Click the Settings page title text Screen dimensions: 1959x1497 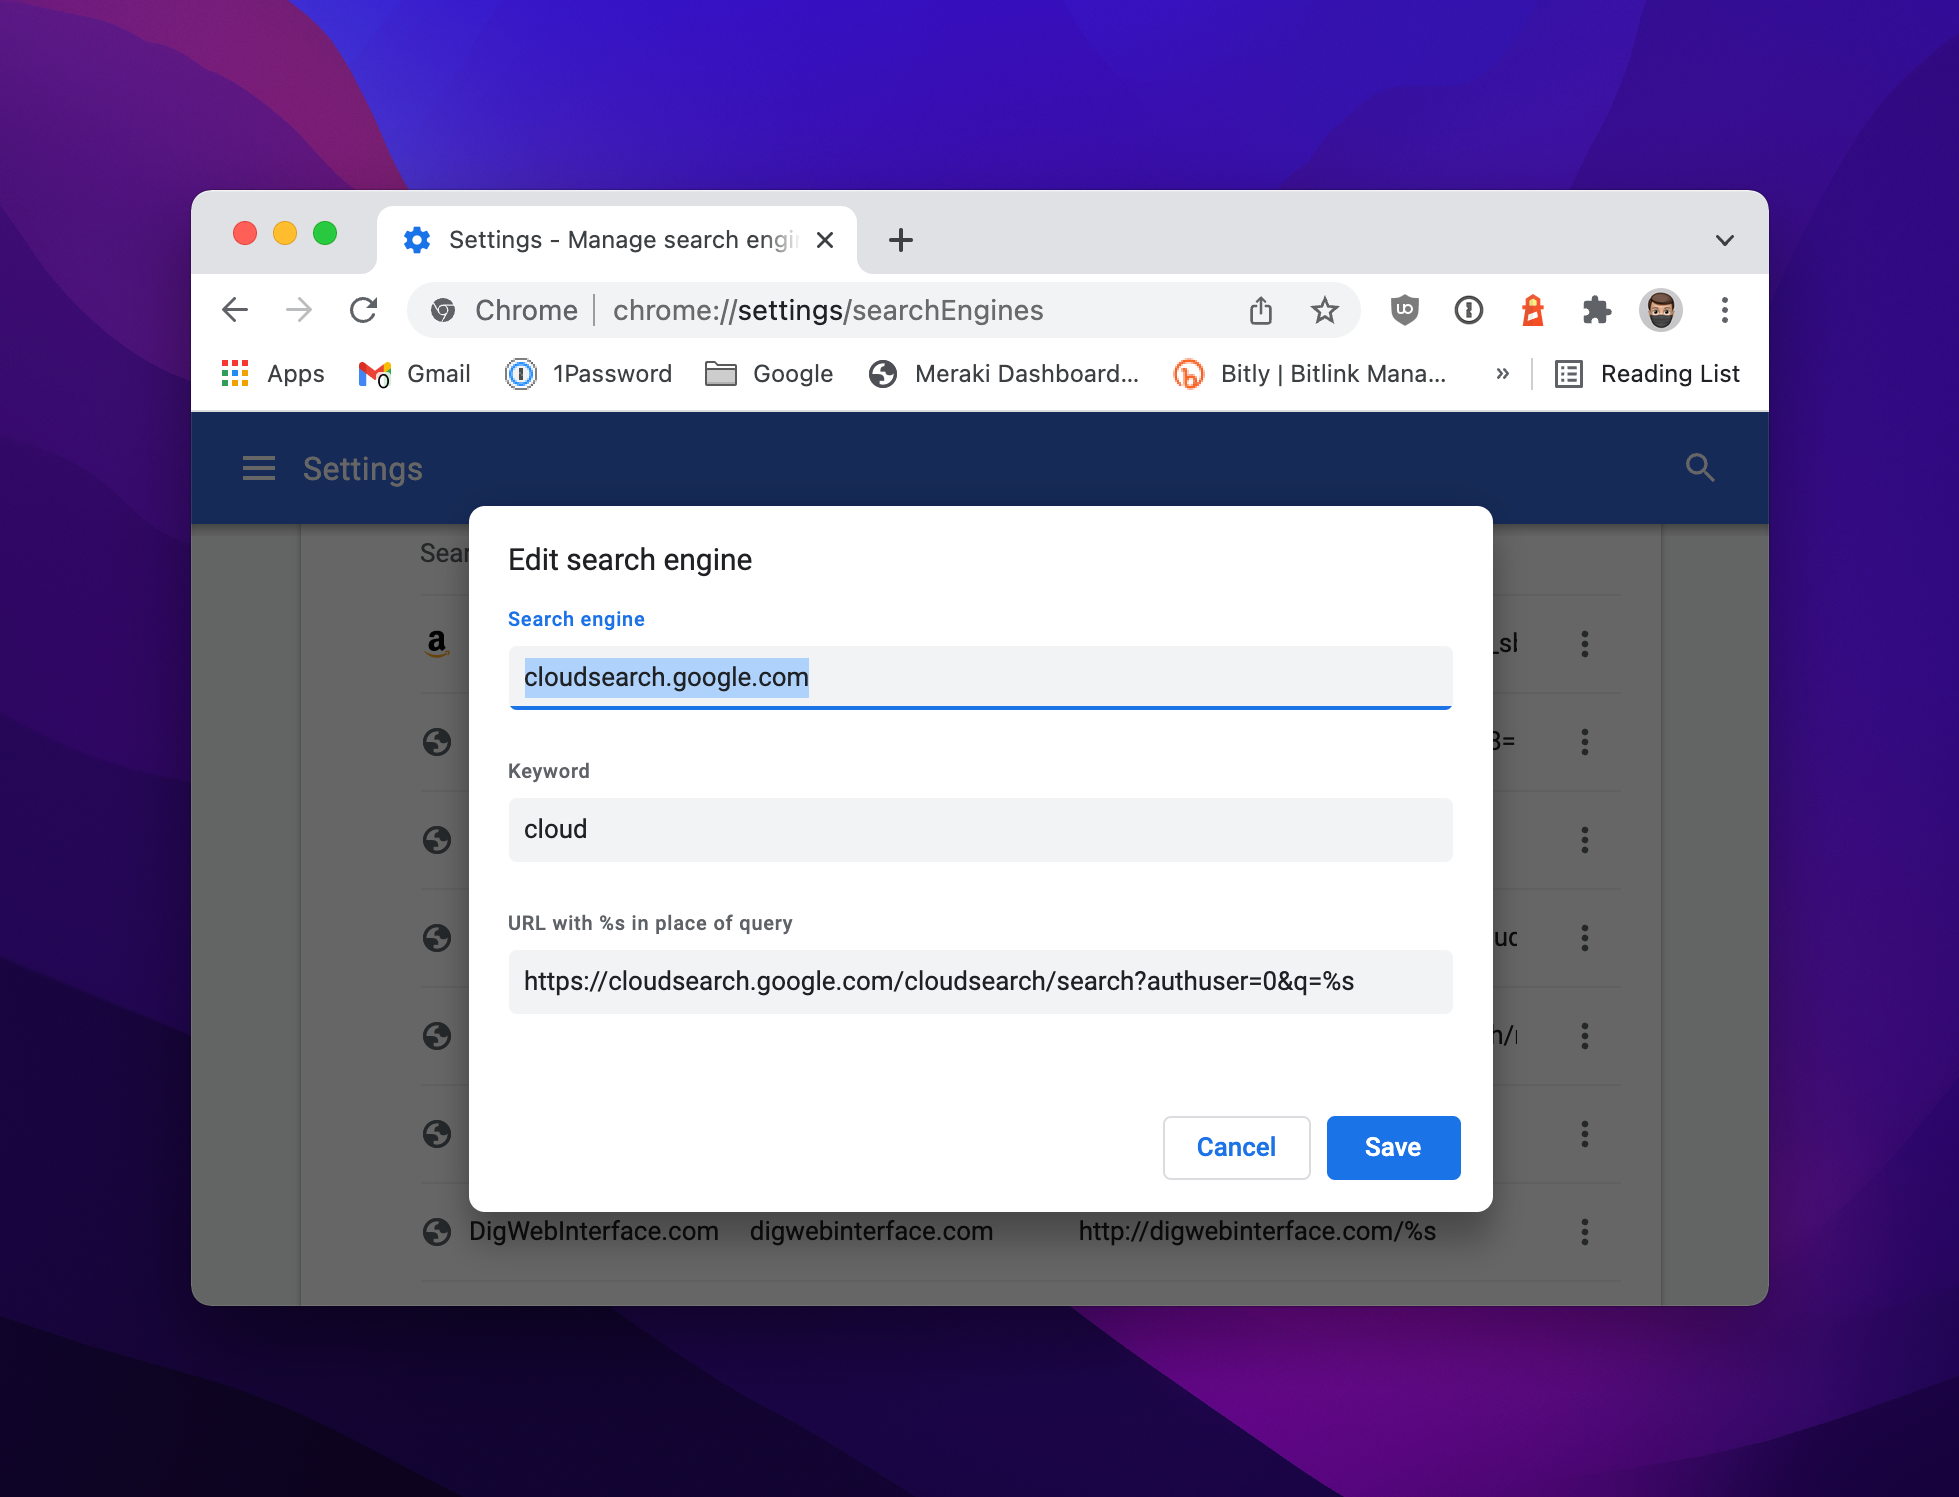point(363,469)
